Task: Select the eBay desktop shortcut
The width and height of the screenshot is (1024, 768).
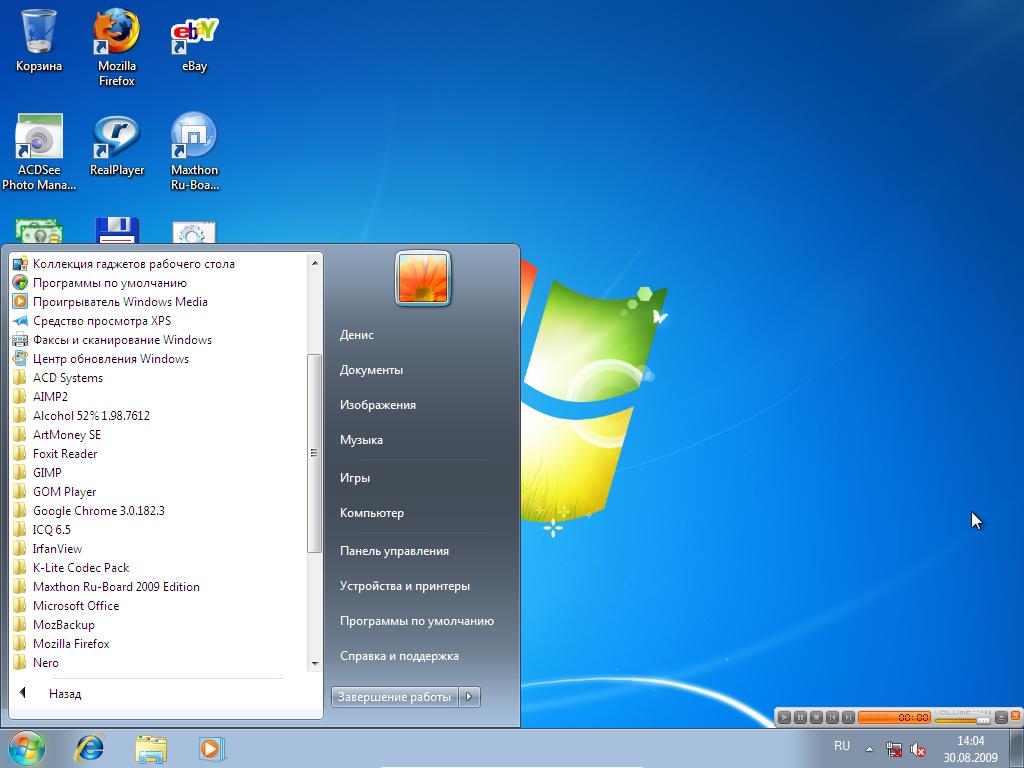Action: coord(194,40)
